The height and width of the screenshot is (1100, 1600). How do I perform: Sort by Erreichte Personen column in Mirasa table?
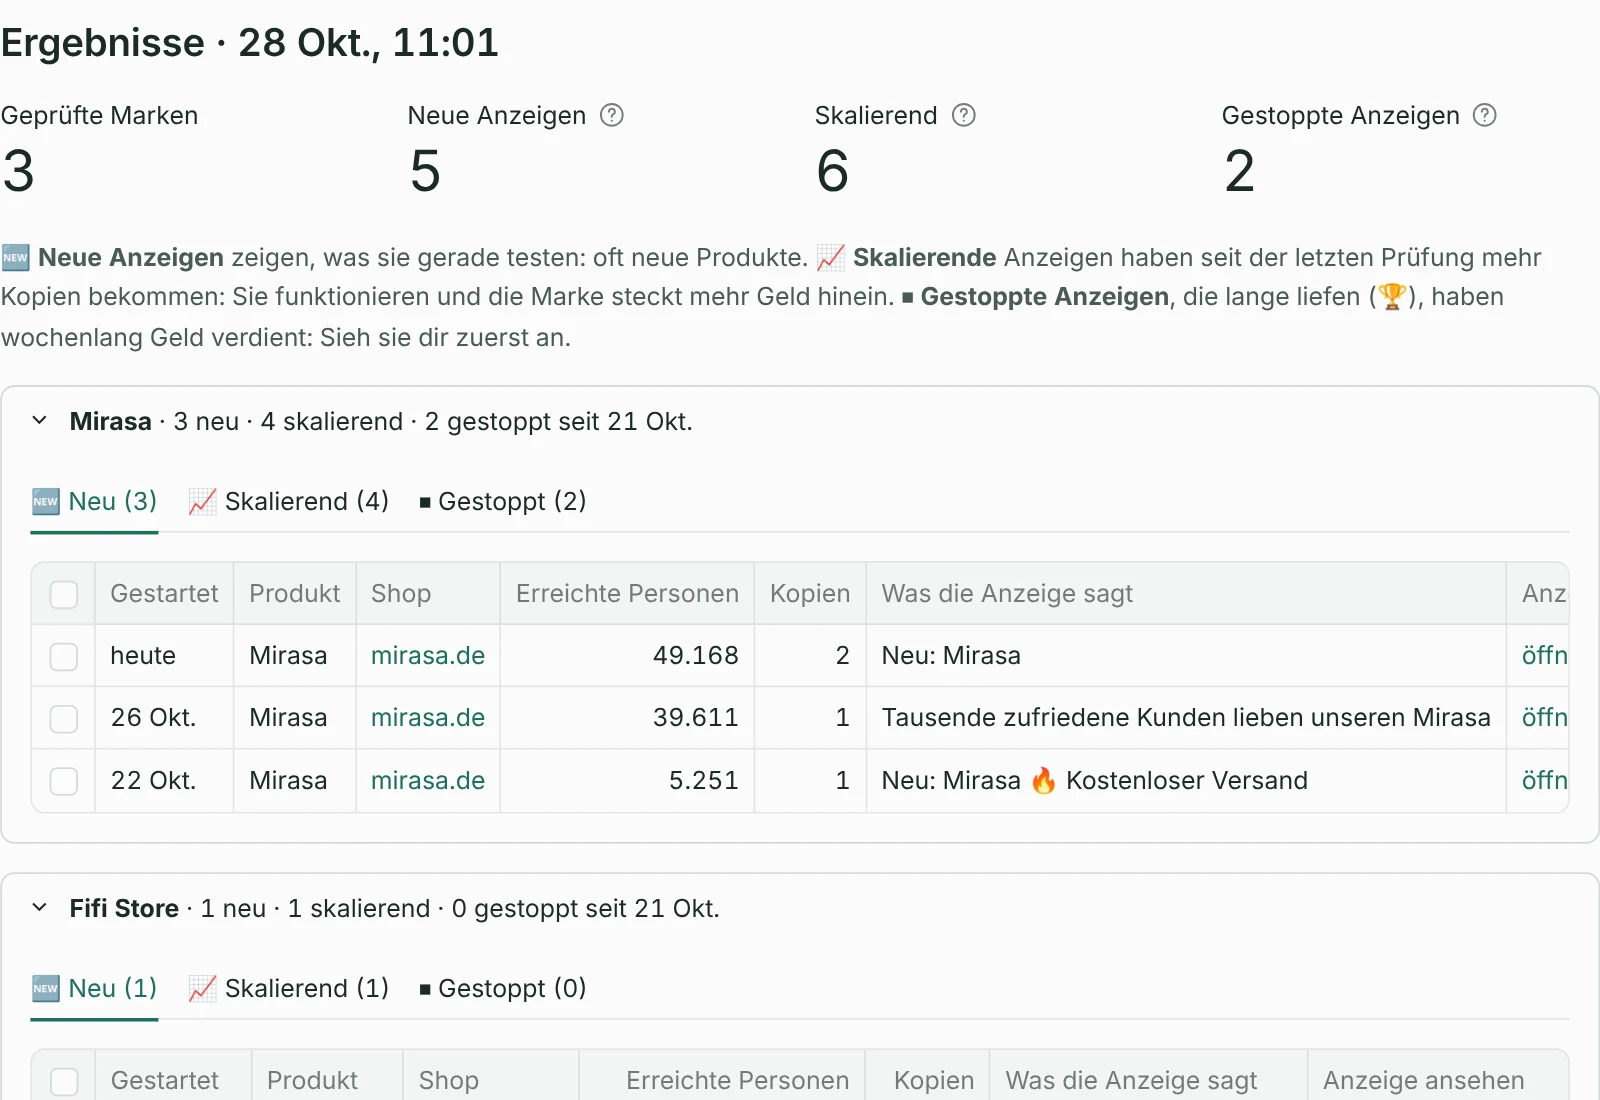pyautogui.click(x=627, y=594)
